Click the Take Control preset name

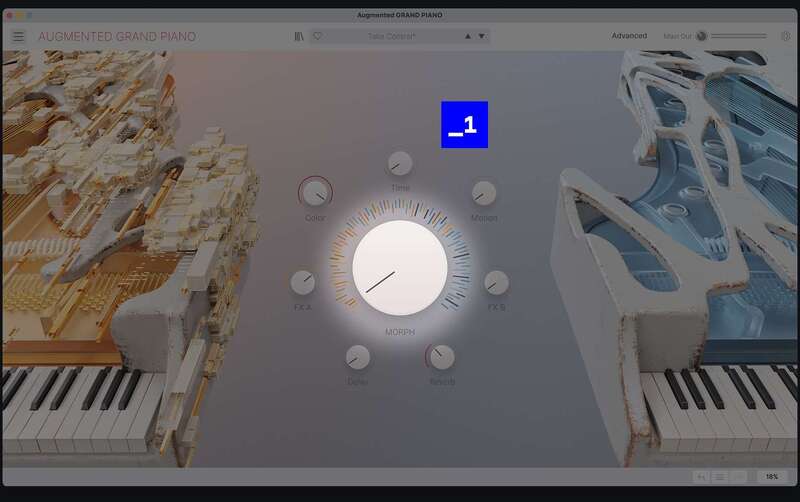pyautogui.click(x=391, y=36)
